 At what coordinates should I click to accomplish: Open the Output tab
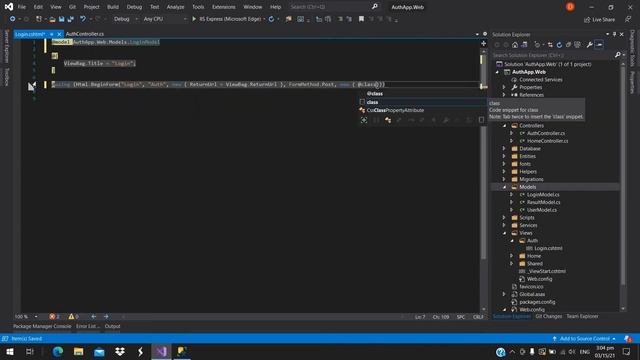pos(113,327)
